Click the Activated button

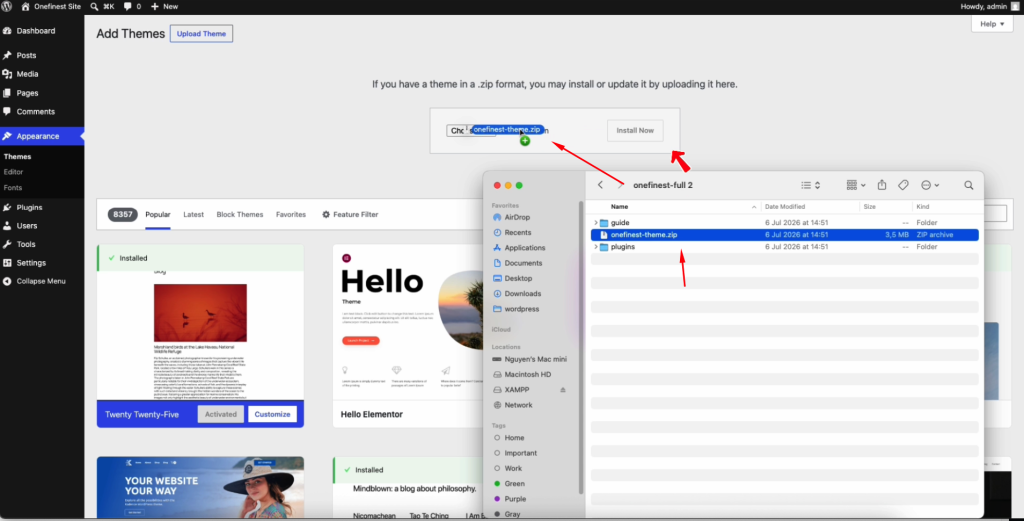coord(221,414)
